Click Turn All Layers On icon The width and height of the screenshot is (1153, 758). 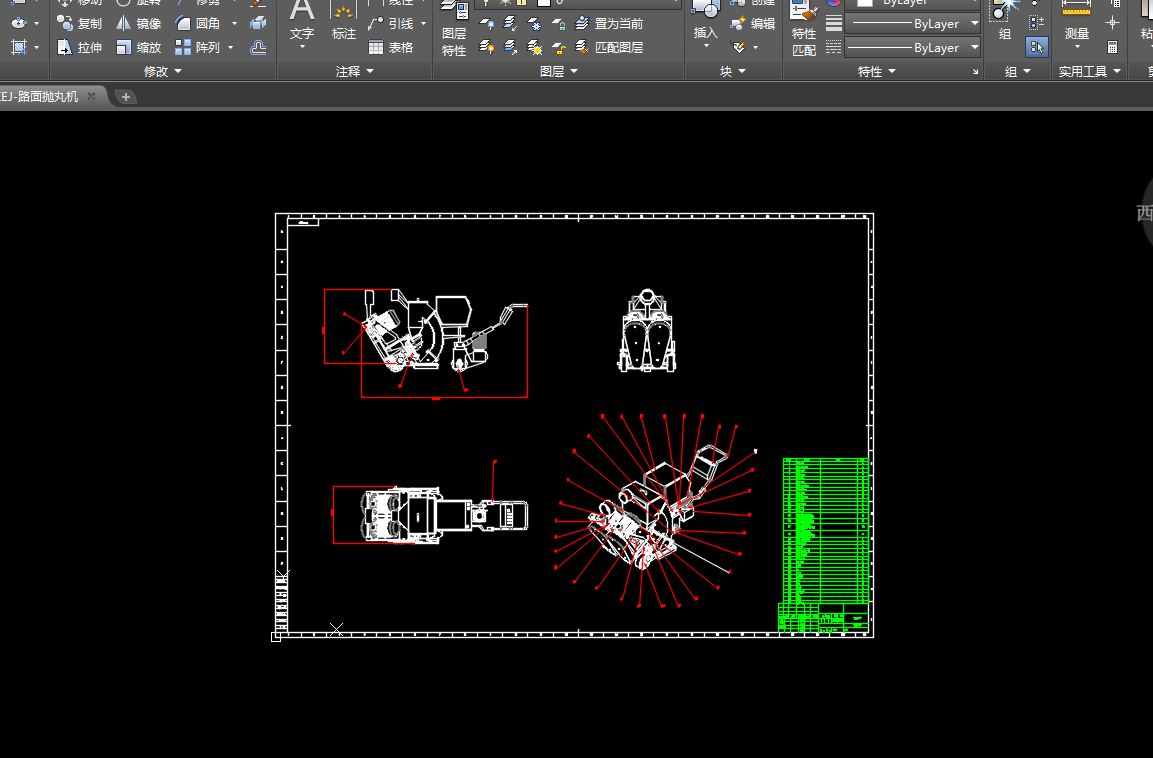pyautogui.click(x=486, y=48)
